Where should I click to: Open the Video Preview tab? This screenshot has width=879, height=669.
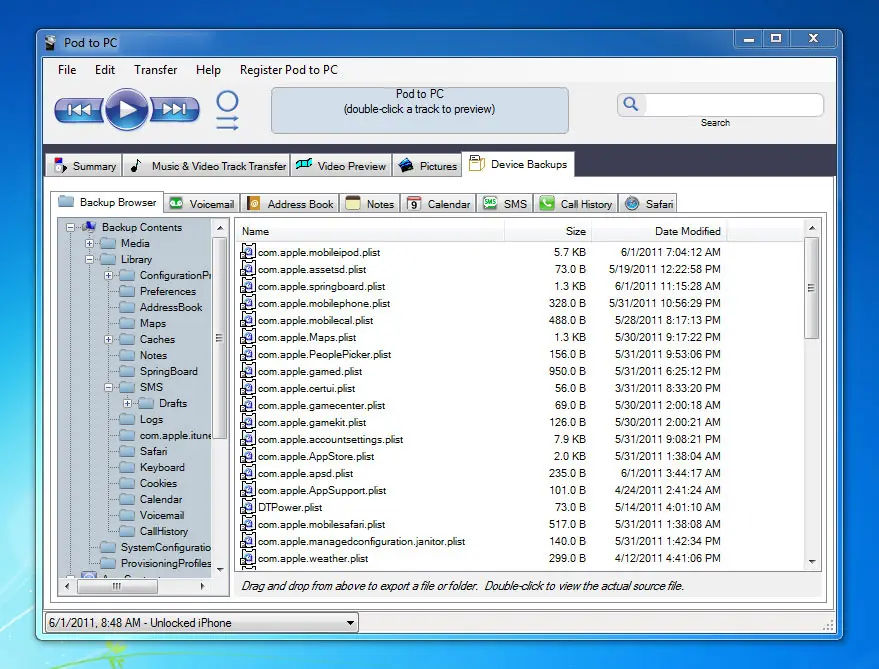point(341,166)
